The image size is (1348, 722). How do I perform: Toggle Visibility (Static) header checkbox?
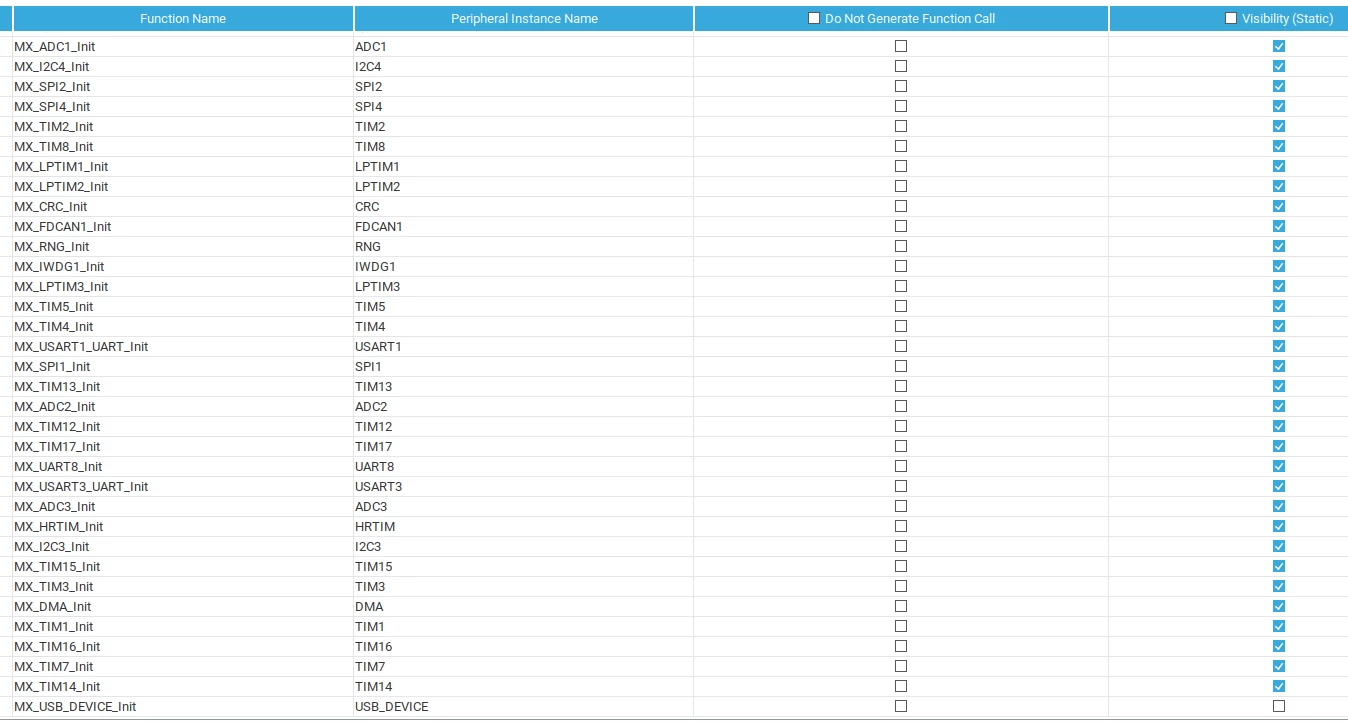click(x=1231, y=18)
